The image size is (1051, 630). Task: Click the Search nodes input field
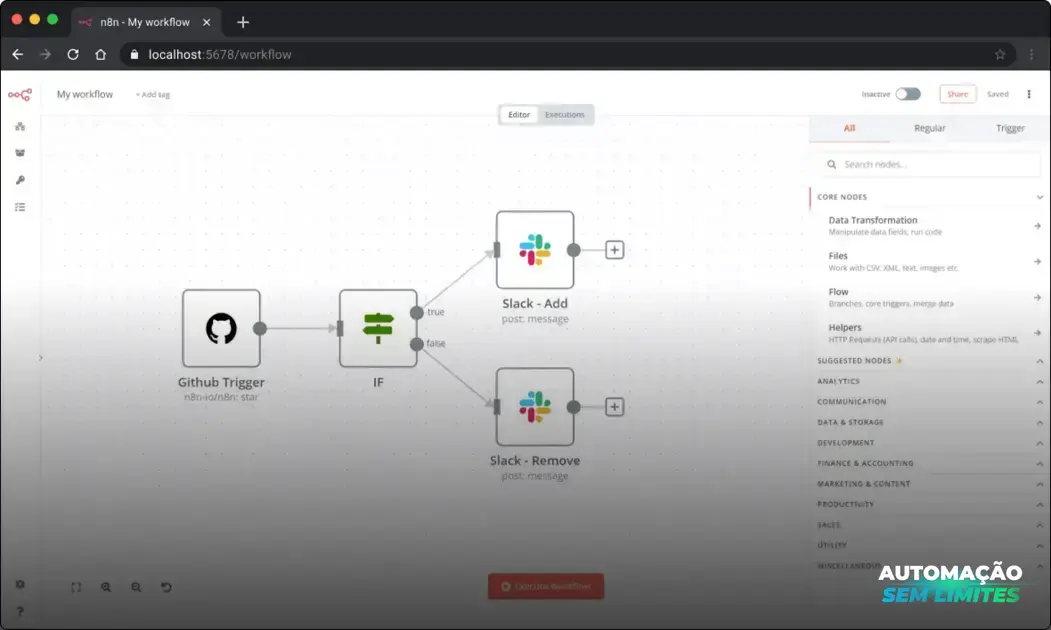pyautogui.click(x=930, y=164)
